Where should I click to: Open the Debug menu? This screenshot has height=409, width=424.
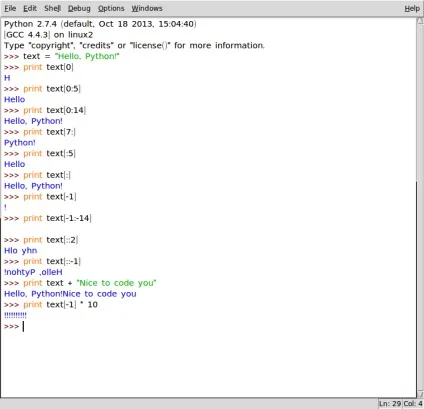click(79, 8)
